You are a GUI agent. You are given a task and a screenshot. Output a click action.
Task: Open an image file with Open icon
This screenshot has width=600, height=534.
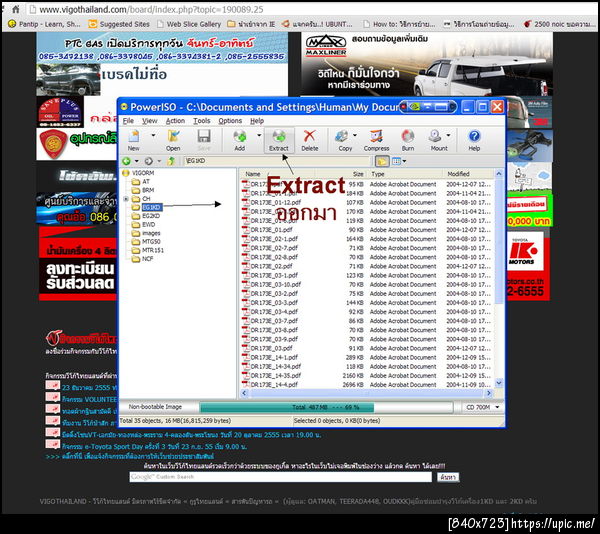click(x=173, y=137)
